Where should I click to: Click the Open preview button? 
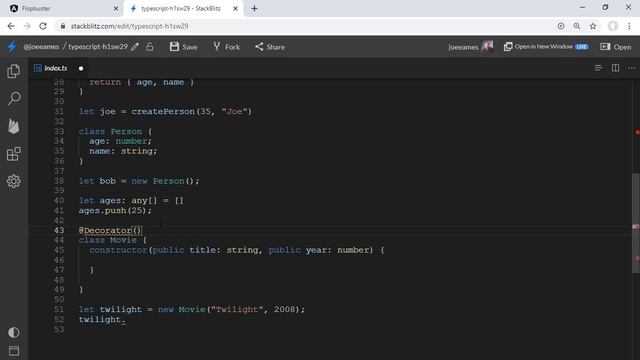coord(616,47)
